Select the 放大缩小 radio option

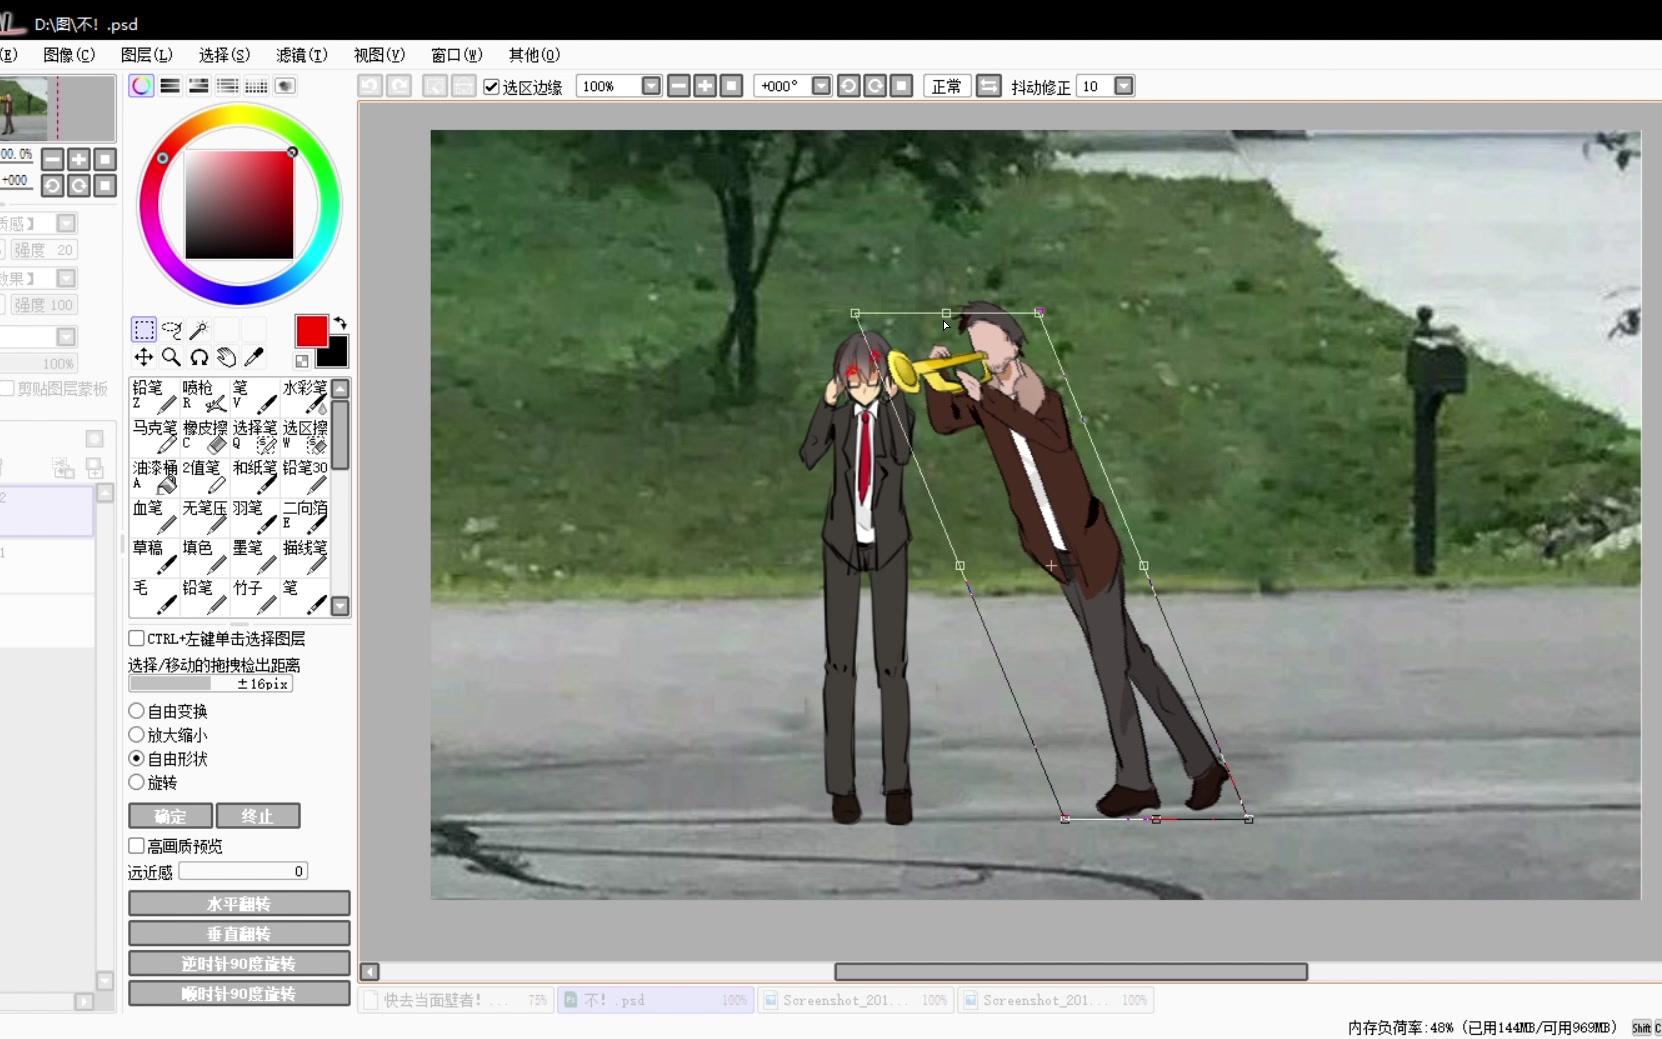[x=136, y=735]
